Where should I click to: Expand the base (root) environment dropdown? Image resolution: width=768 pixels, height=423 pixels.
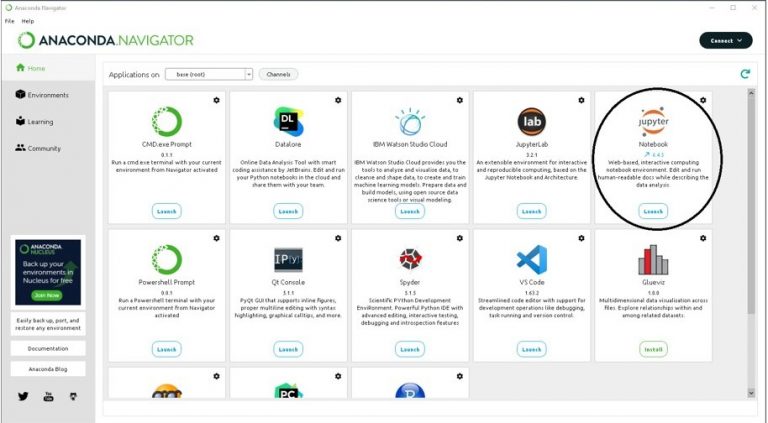(248, 74)
